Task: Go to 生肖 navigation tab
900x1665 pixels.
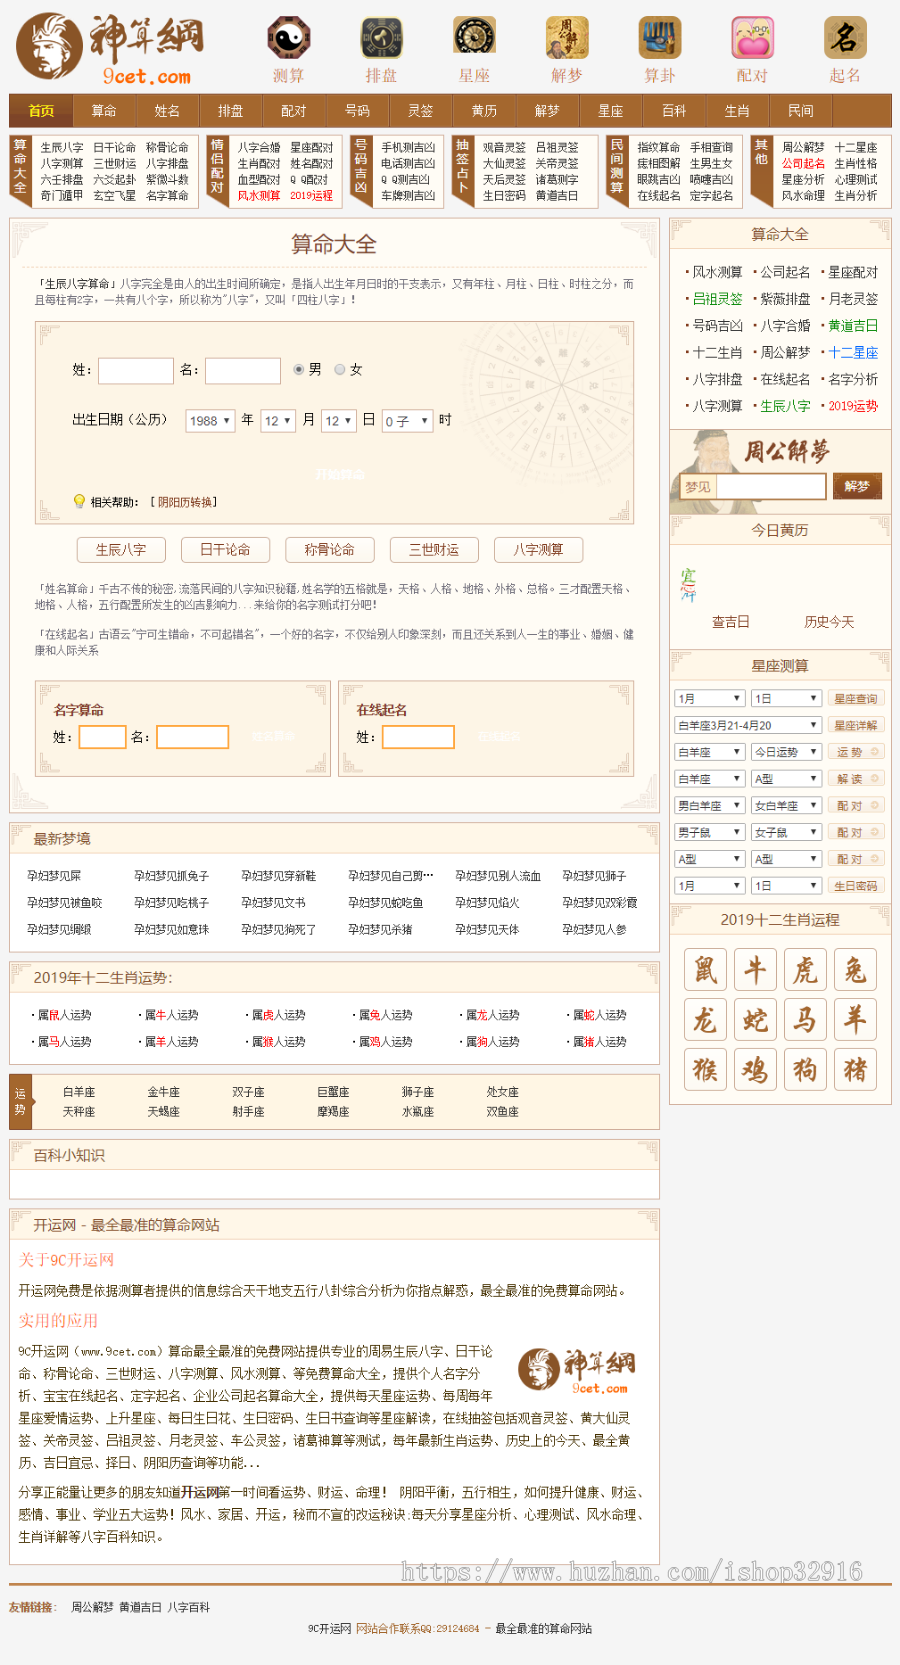Action: click(737, 111)
